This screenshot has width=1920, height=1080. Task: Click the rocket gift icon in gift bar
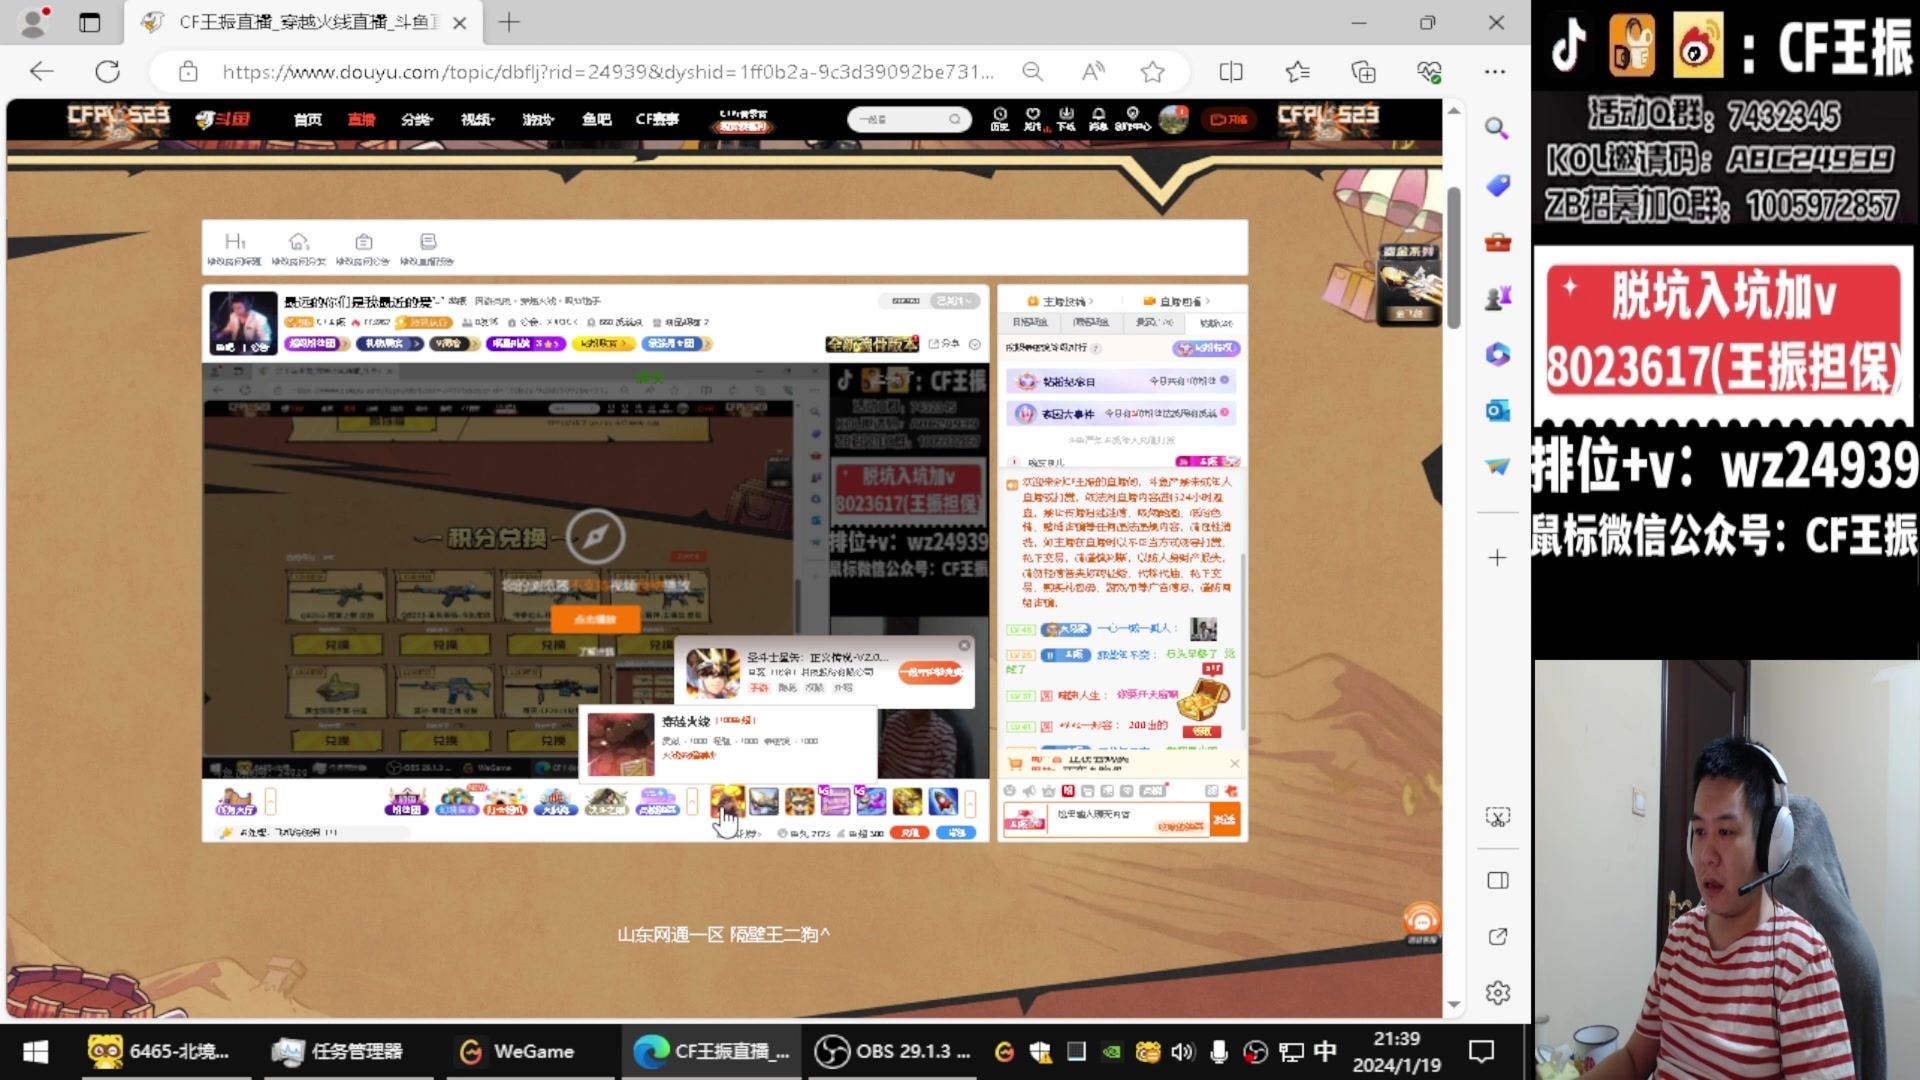[943, 801]
